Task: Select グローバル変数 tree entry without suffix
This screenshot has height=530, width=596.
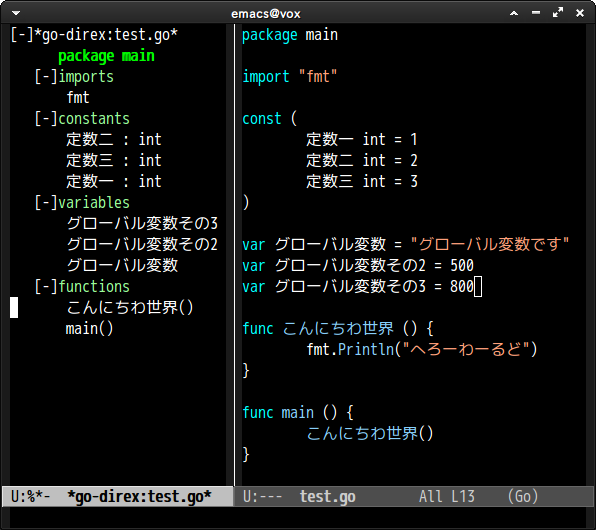Action: pyautogui.click(x=122, y=265)
